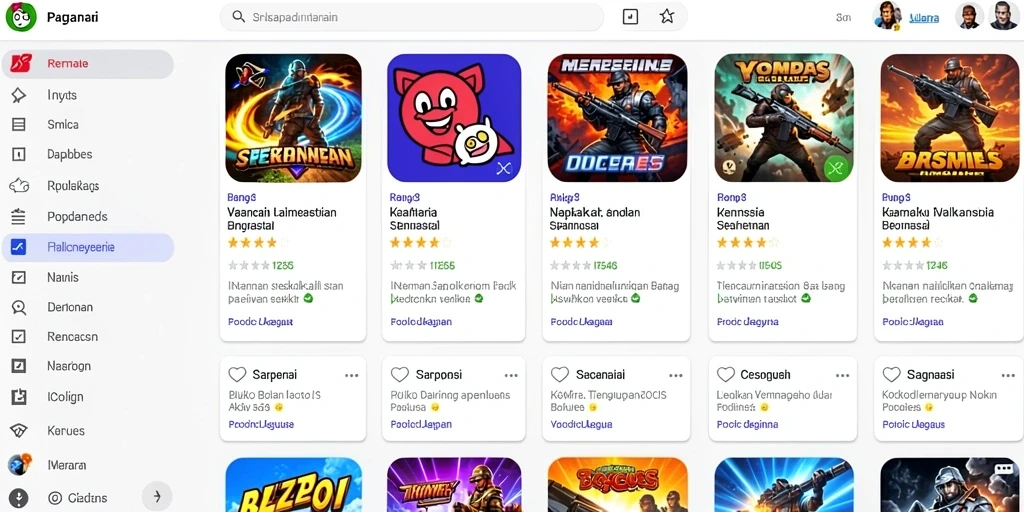Image resolution: width=1024 pixels, height=512 pixels.
Task: Select Remate in the sidebar
Action: 88,64
